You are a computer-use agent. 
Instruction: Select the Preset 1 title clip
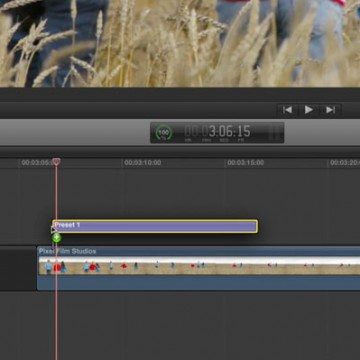click(x=155, y=226)
